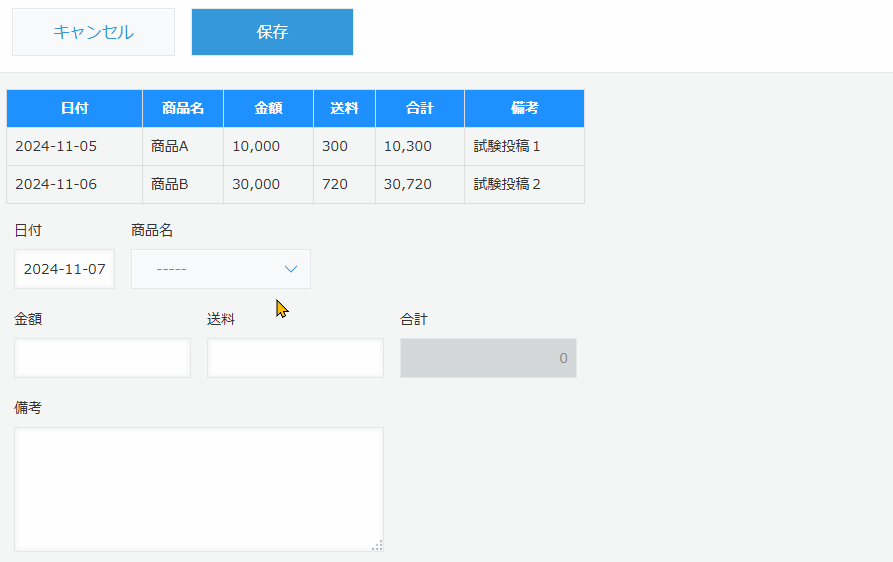Click the chevron arrow in 商品名 dropdown
The height and width of the screenshot is (562, 893).
pos(291,269)
